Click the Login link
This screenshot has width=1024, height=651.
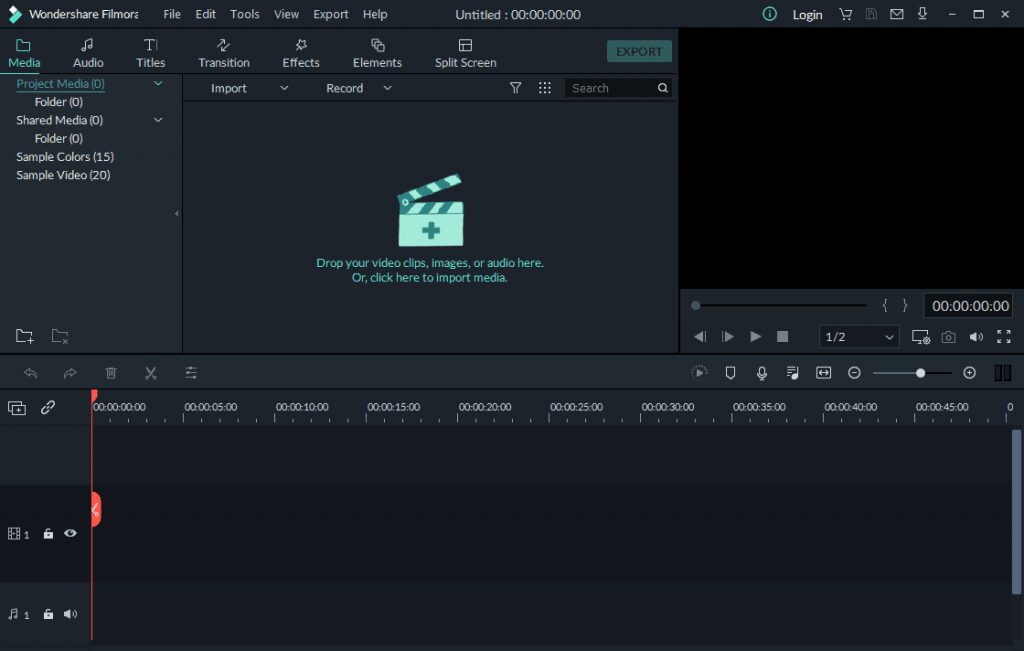(807, 14)
